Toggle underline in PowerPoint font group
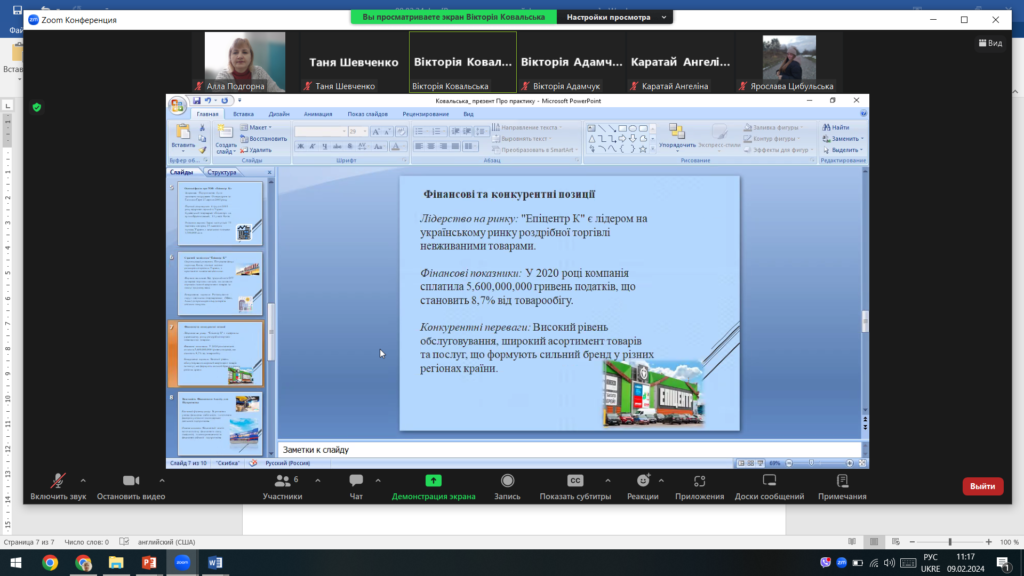This screenshot has width=1024, height=576. [x=325, y=146]
